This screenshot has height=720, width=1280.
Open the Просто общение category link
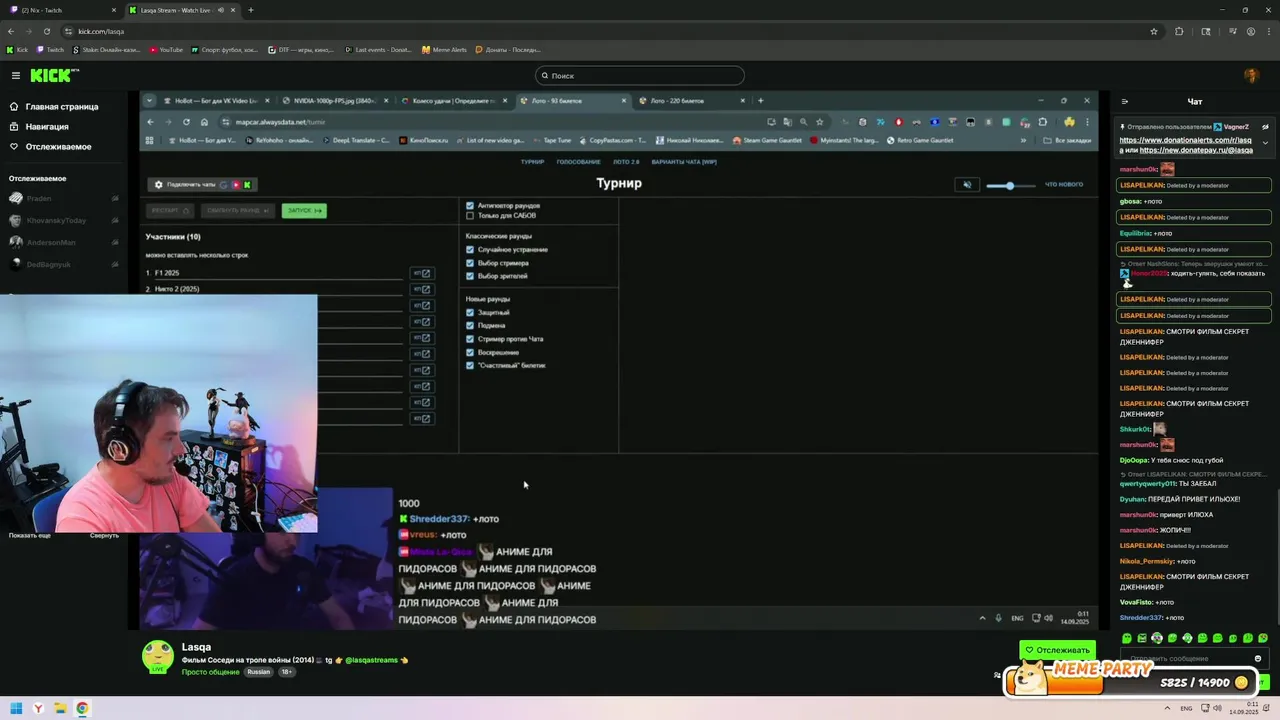click(210, 672)
